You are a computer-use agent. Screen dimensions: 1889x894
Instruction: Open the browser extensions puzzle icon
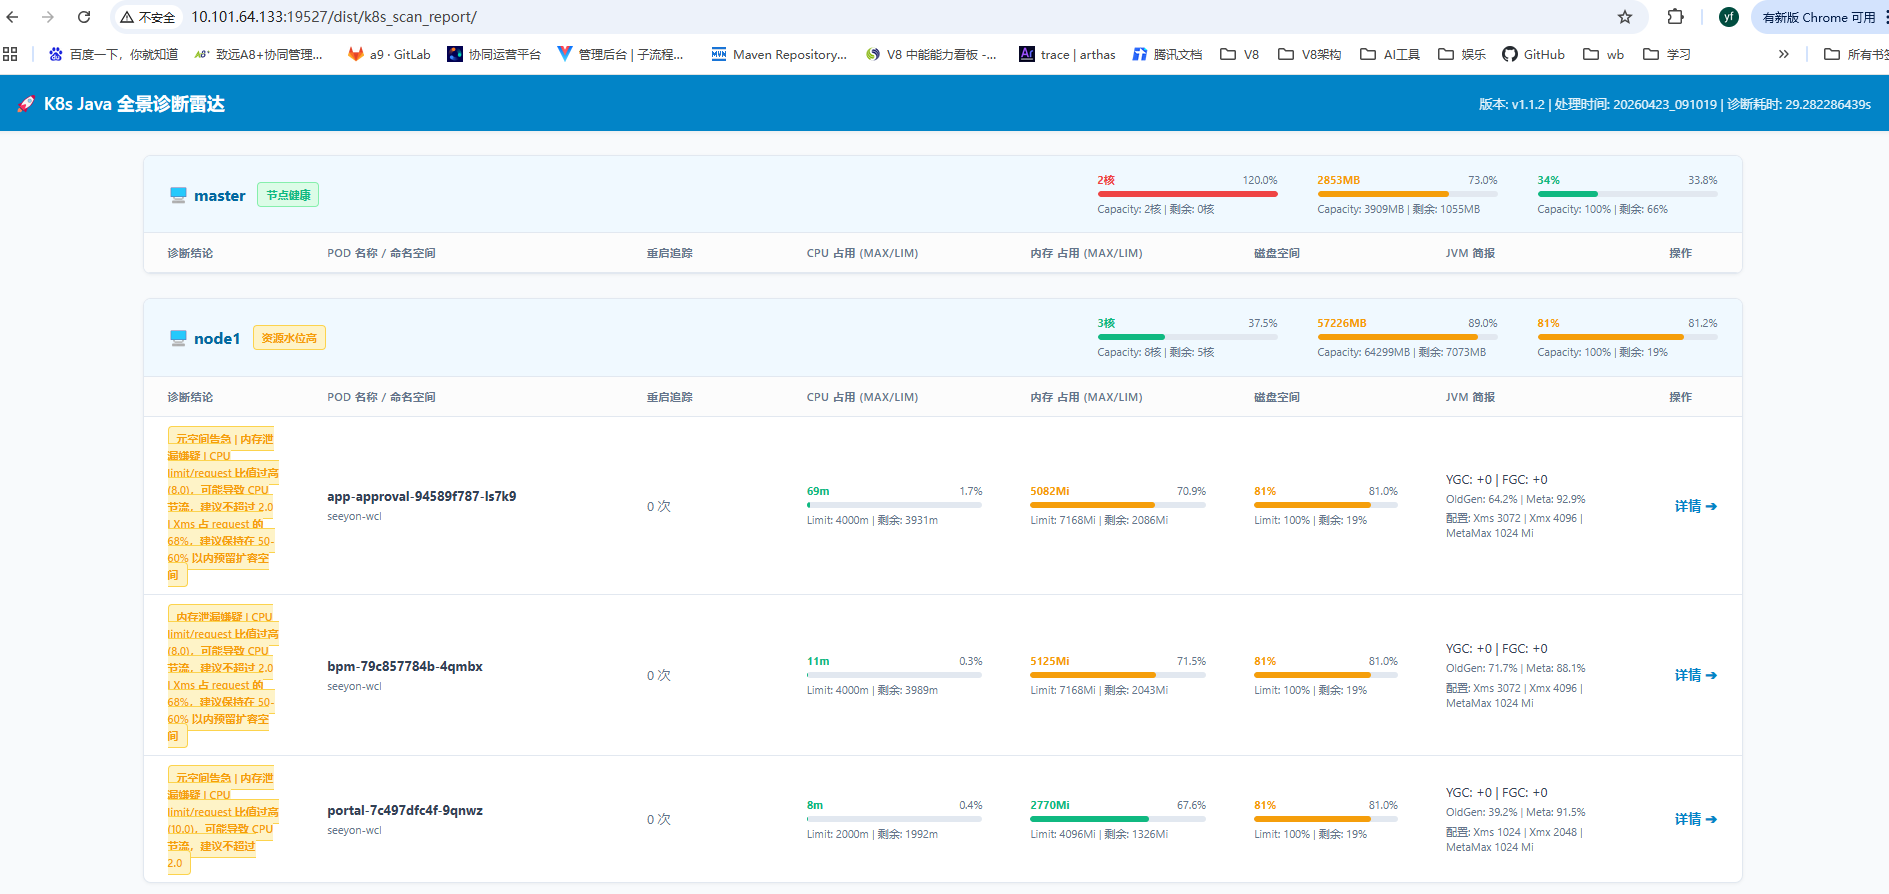pyautogui.click(x=1676, y=17)
